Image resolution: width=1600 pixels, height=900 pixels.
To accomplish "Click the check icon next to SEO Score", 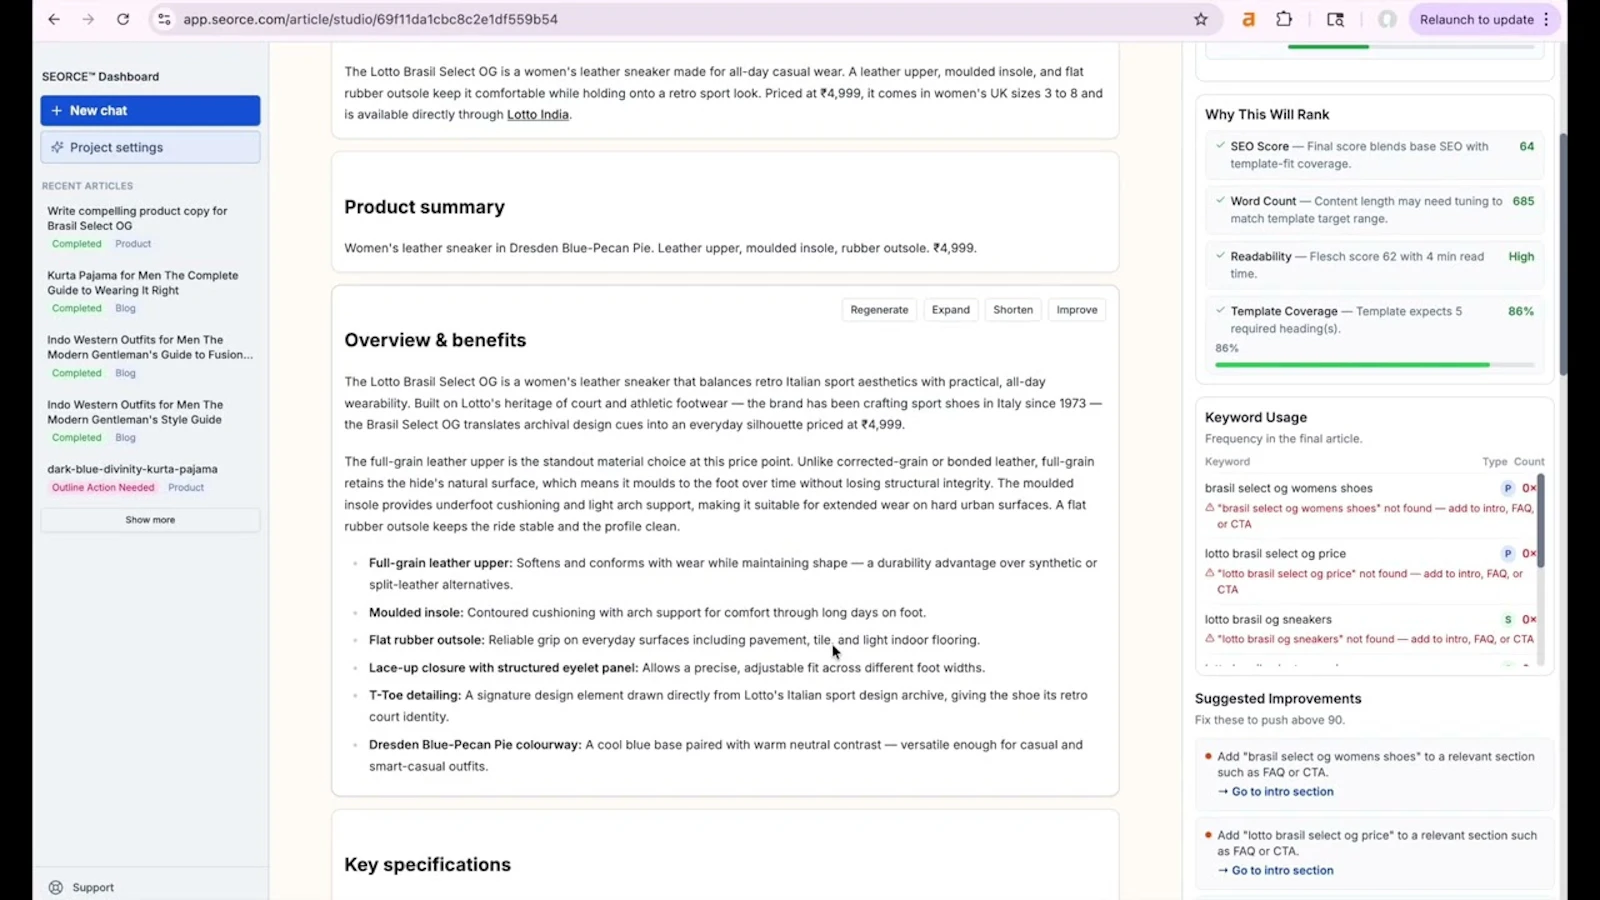I will click(1220, 145).
